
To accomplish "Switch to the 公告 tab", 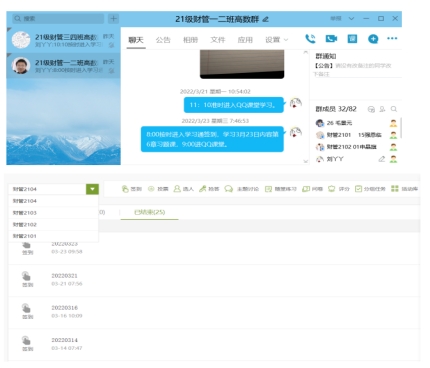I will pos(163,40).
